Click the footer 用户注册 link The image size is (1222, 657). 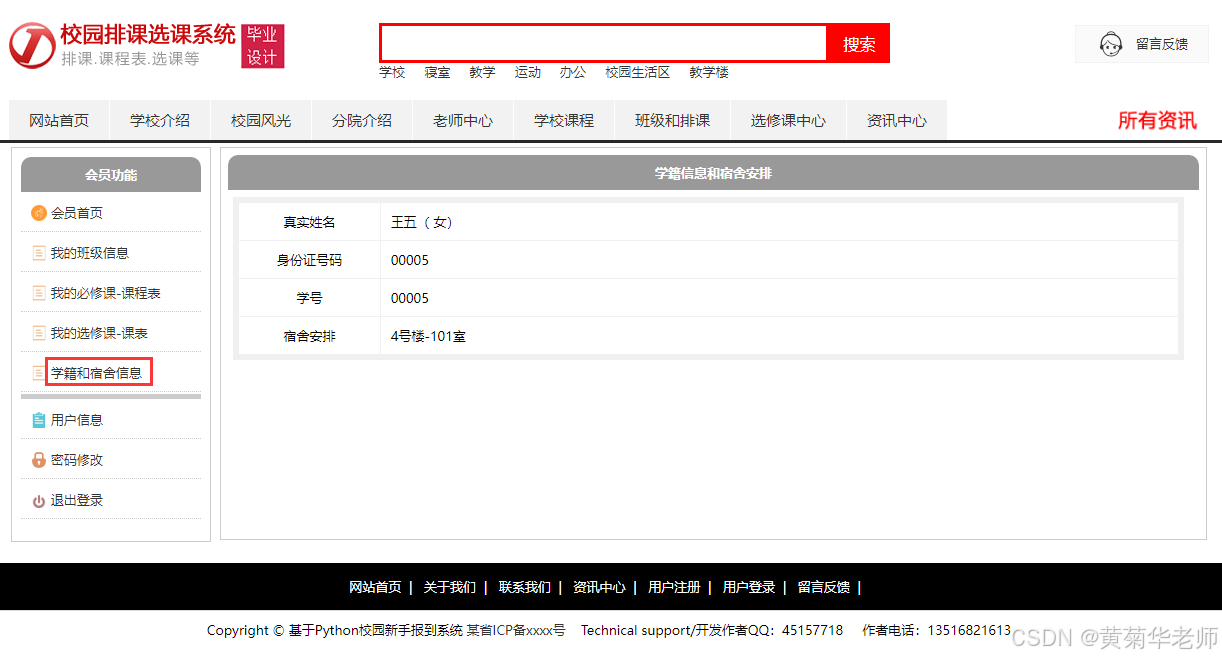pyautogui.click(x=674, y=587)
